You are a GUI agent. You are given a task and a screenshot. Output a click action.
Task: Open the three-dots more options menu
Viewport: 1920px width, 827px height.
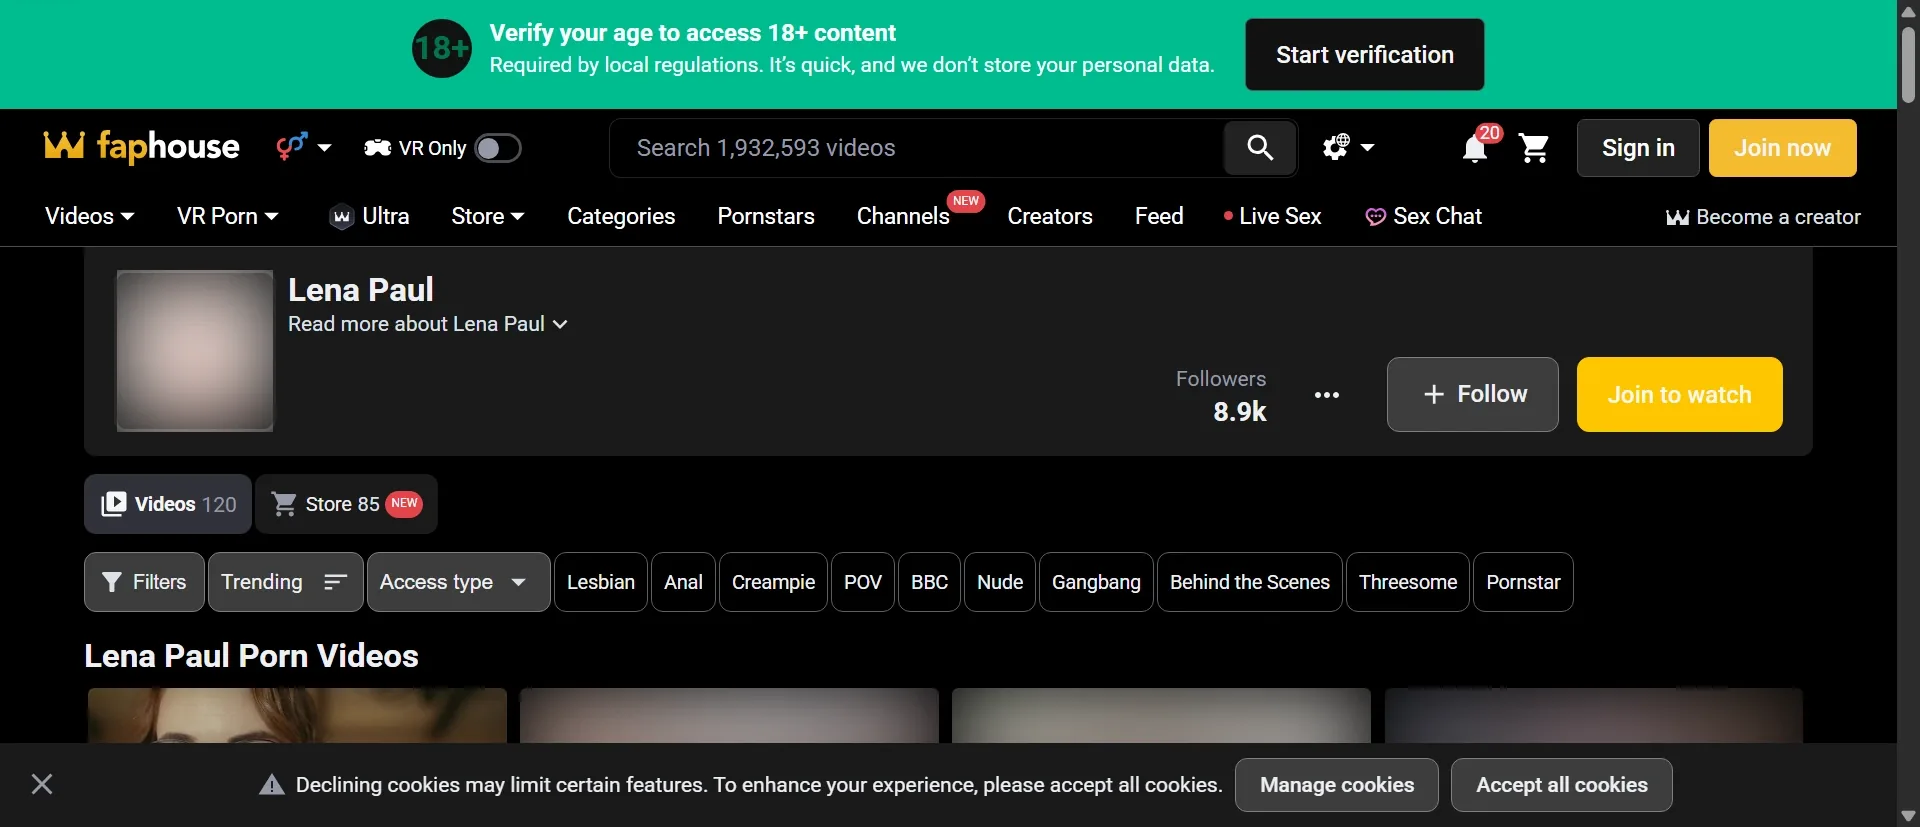click(x=1327, y=395)
